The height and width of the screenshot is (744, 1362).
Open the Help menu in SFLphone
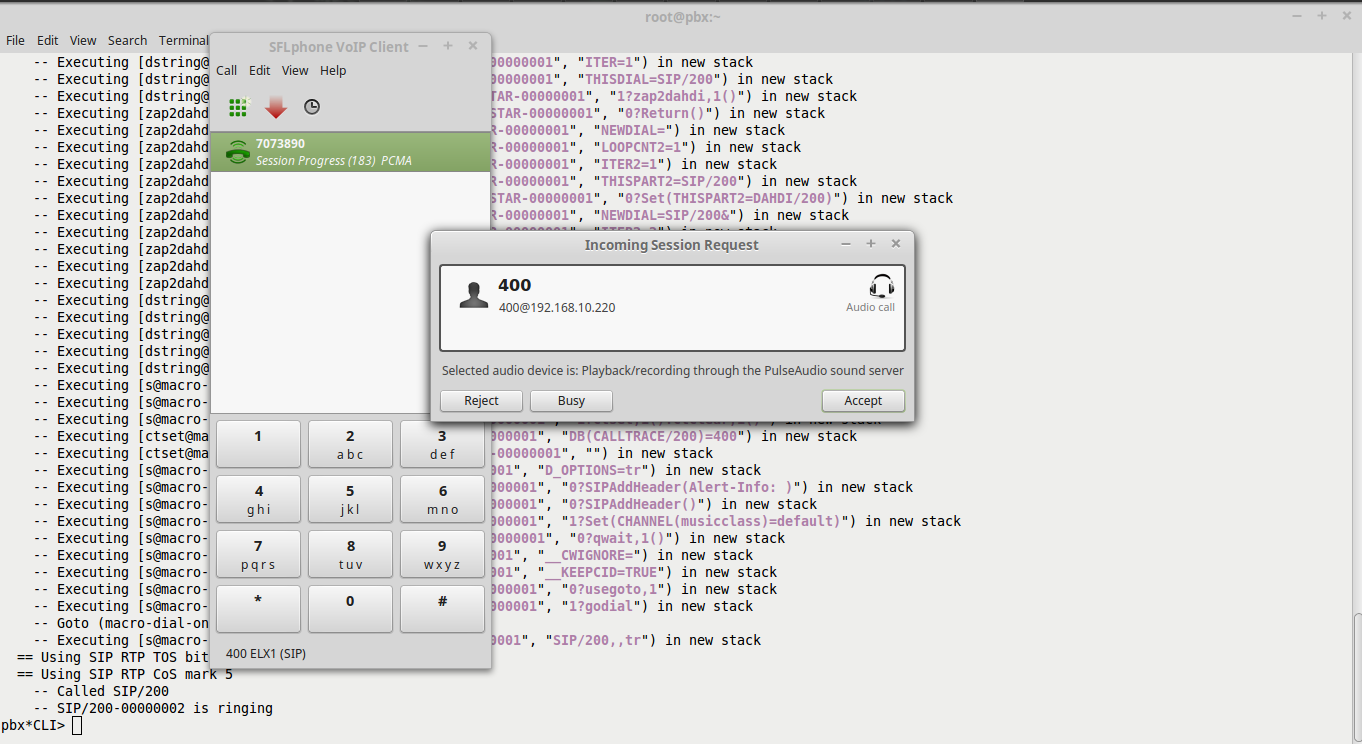click(333, 70)
